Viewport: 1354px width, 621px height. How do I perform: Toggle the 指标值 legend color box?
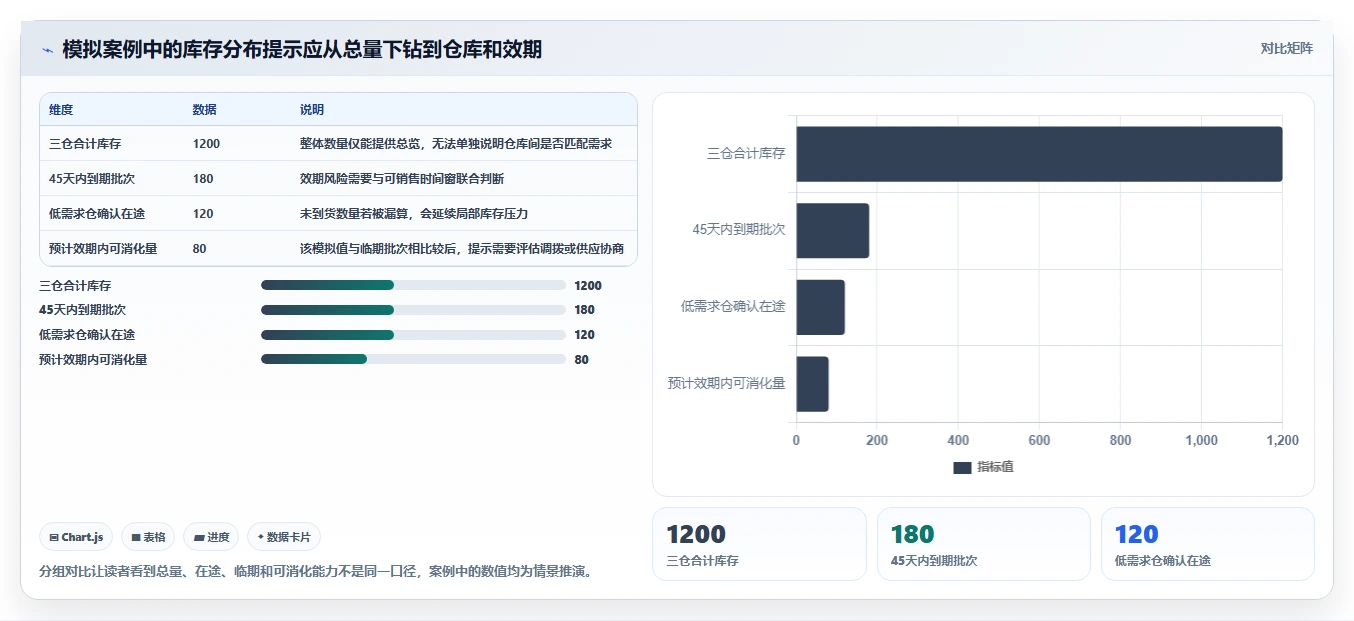[x=962, y=468]
